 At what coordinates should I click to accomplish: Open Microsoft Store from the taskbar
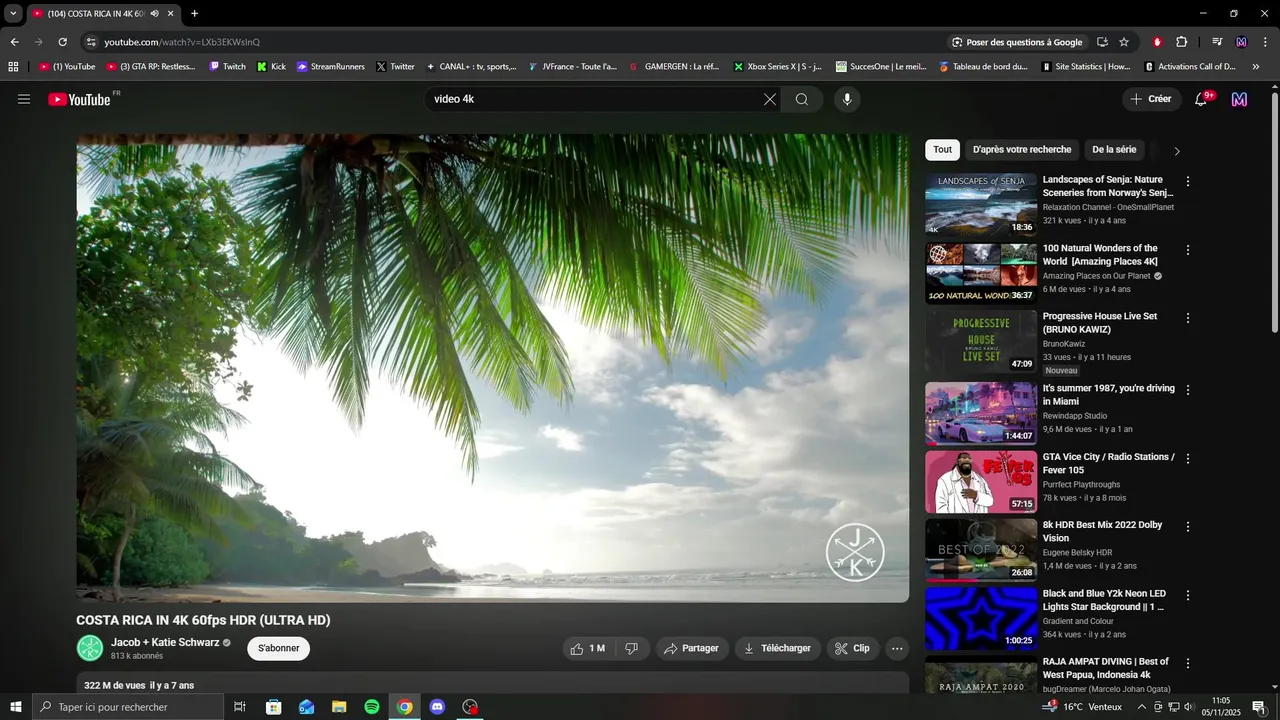(x=273, y=707)
